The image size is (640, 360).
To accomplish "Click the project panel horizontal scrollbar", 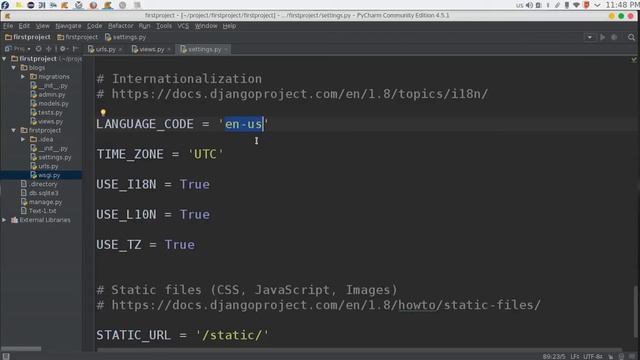I will pyautogui.click(x=21, y=349).
